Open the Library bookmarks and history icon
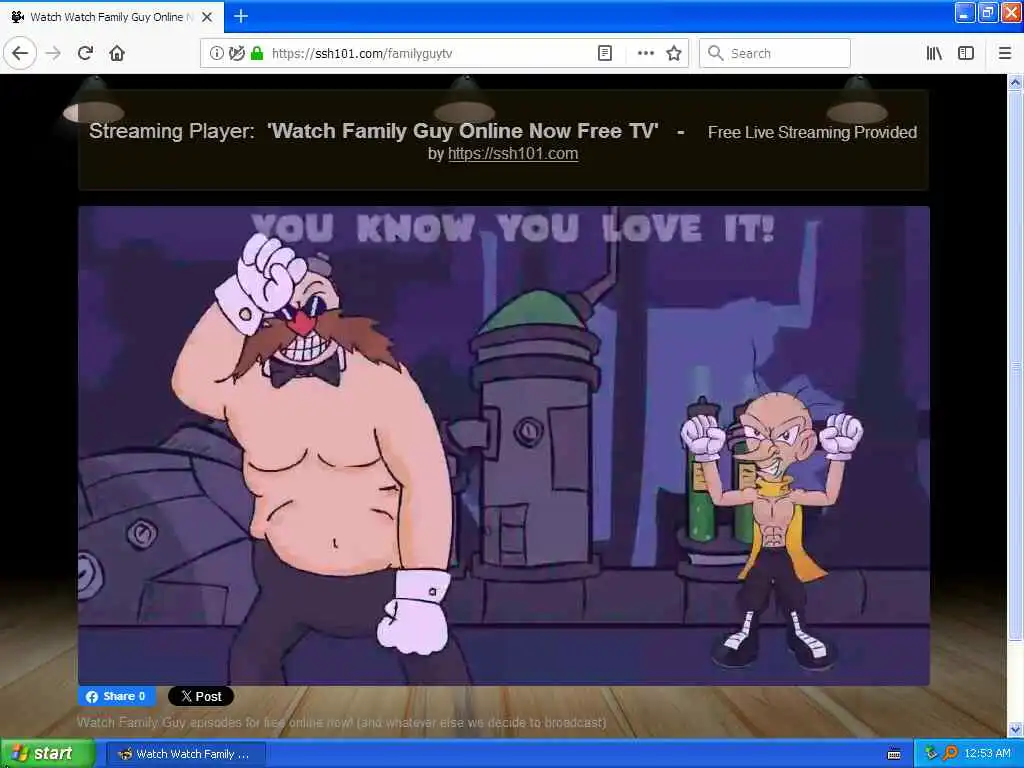 pyautogui.click(x=934, y=54)
